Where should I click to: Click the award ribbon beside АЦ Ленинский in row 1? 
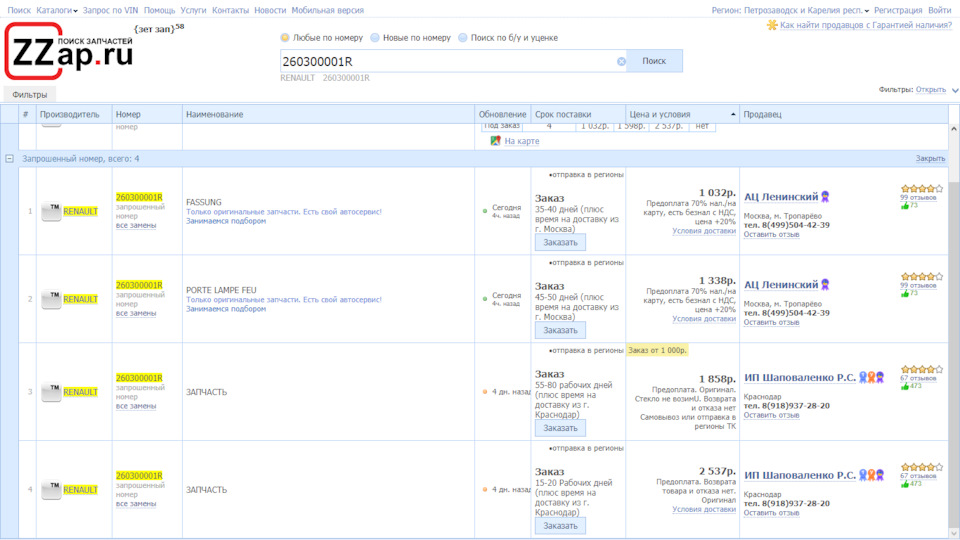(825, 197)
